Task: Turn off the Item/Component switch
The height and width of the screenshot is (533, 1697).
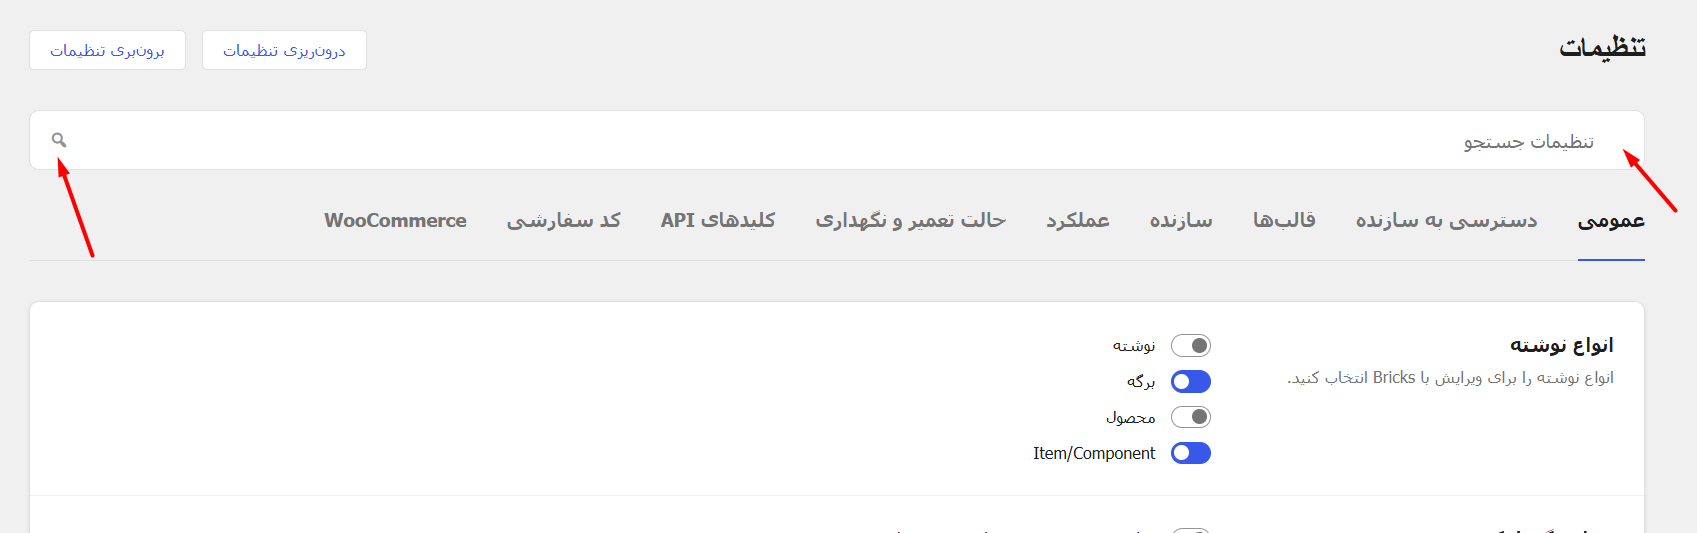Action: coord(1191,453)
